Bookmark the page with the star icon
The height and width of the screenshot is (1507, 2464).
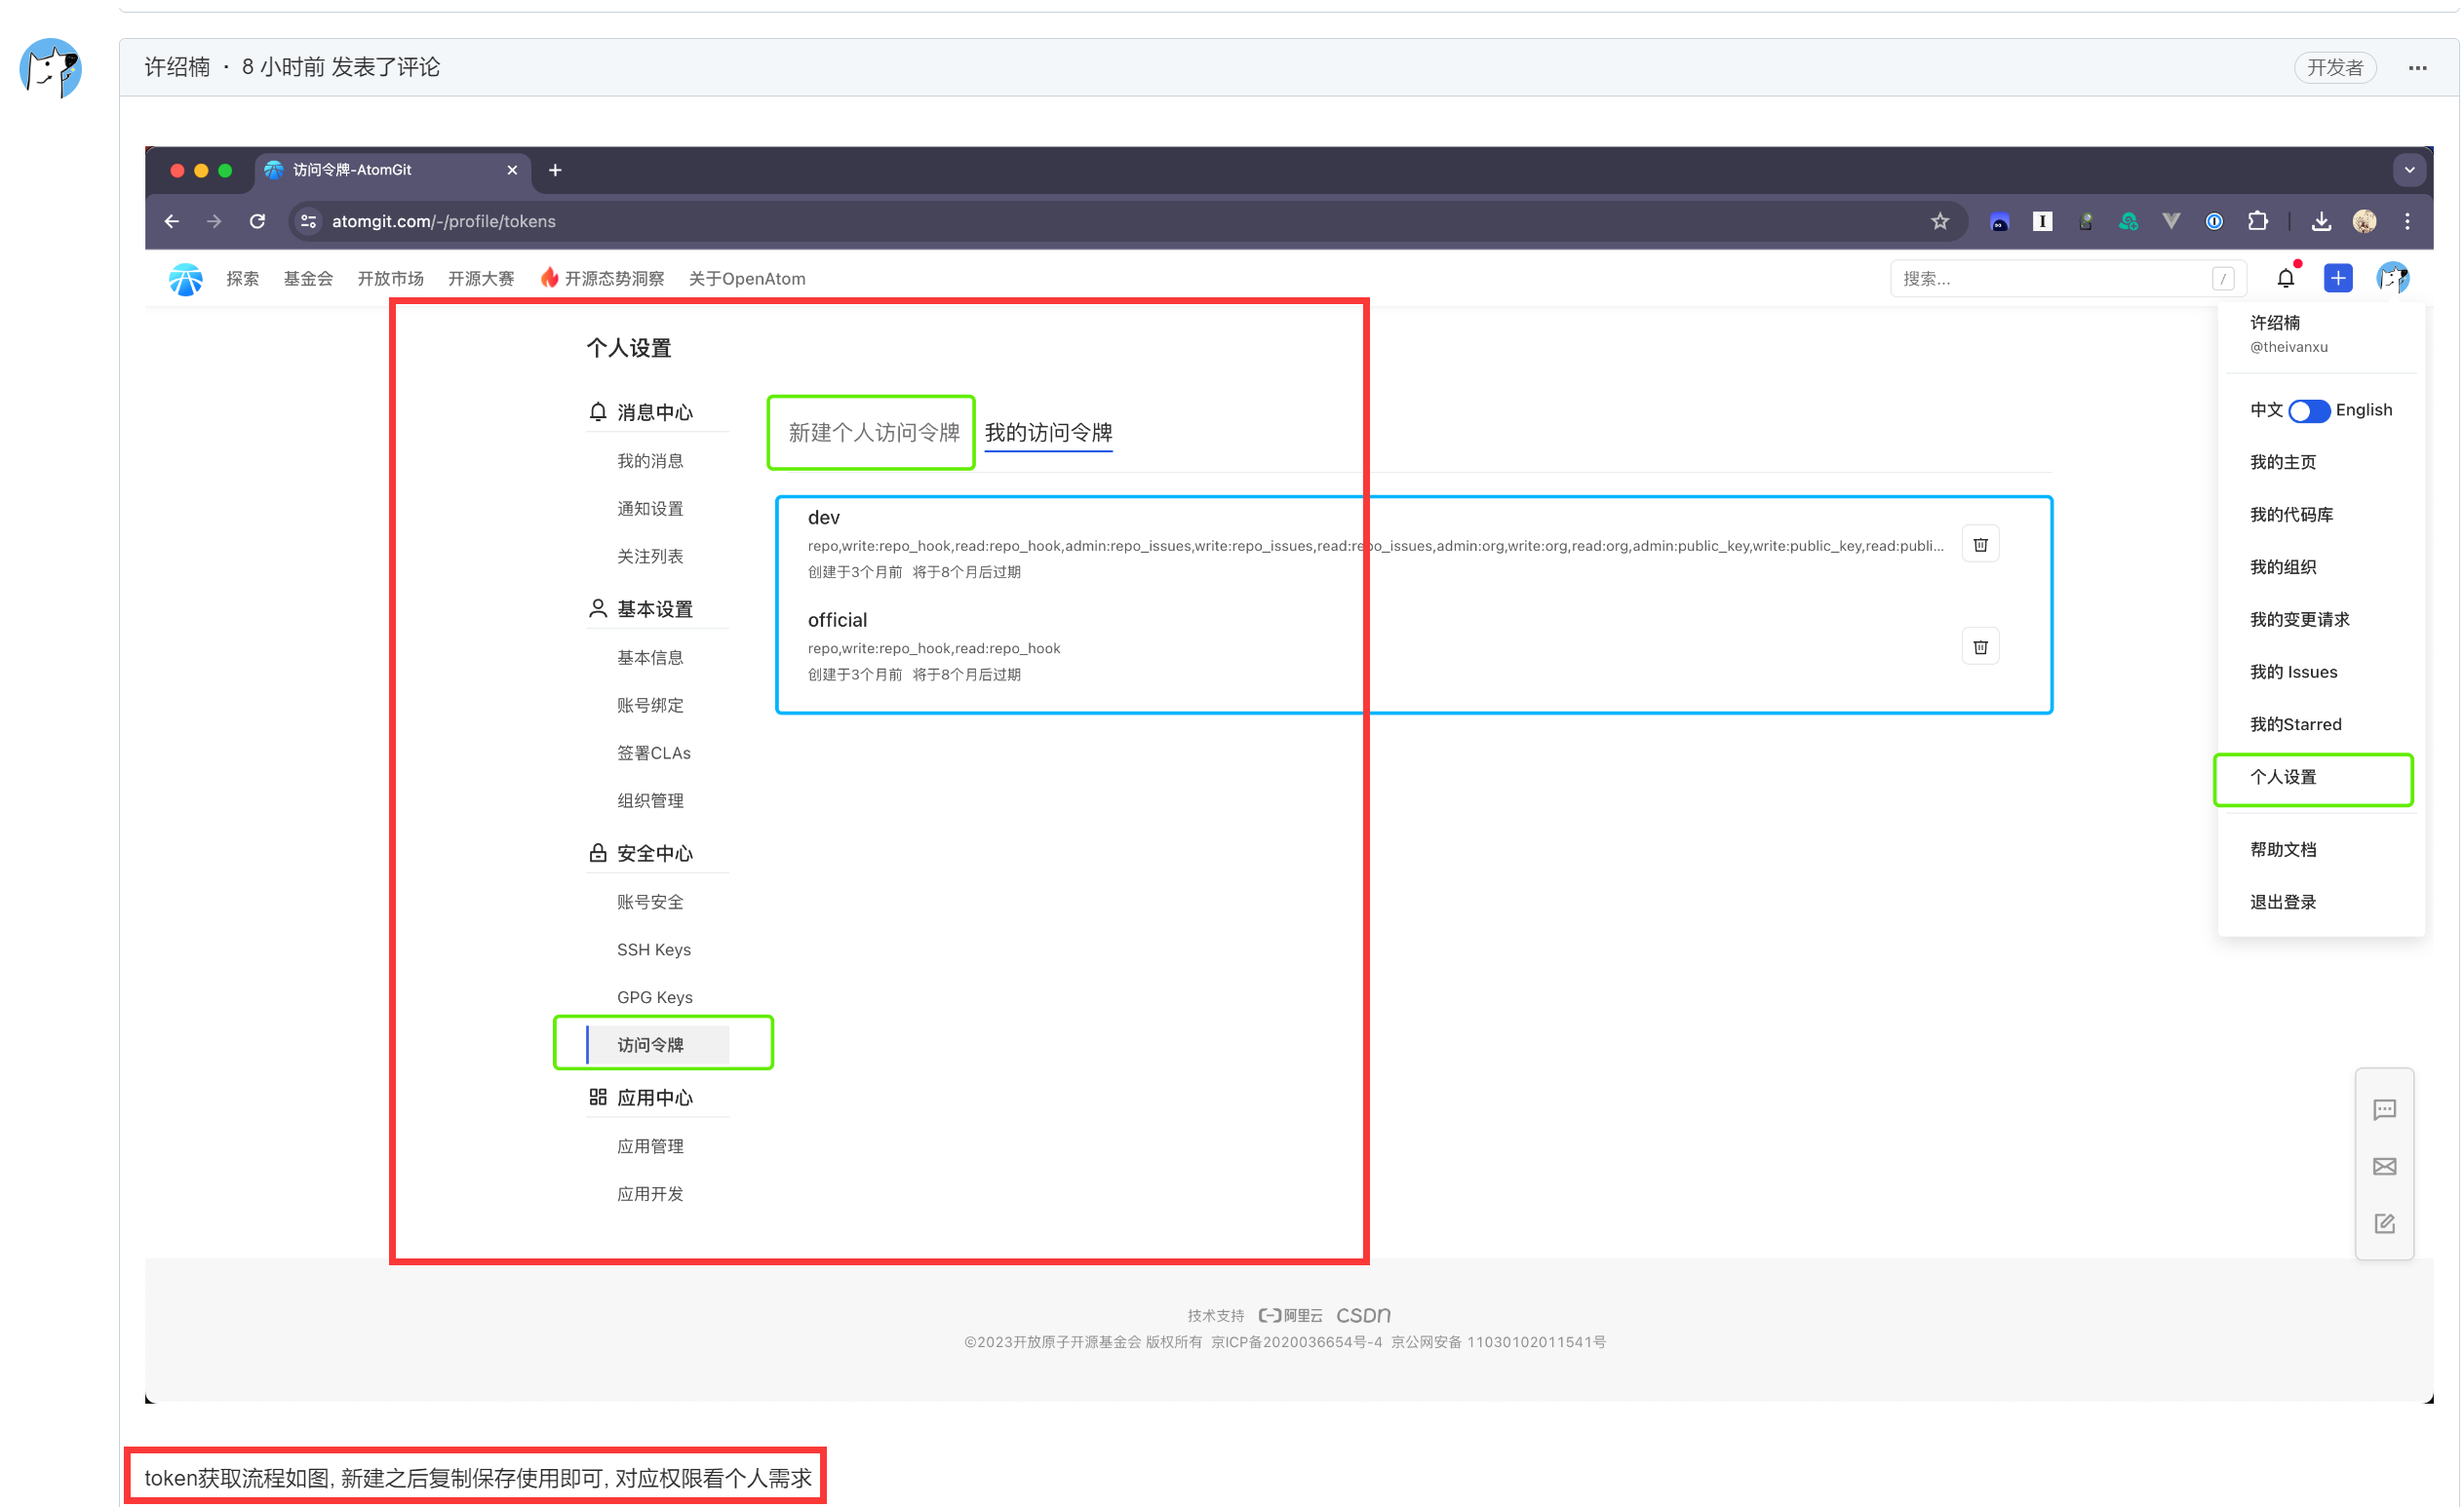[1940, 221]
